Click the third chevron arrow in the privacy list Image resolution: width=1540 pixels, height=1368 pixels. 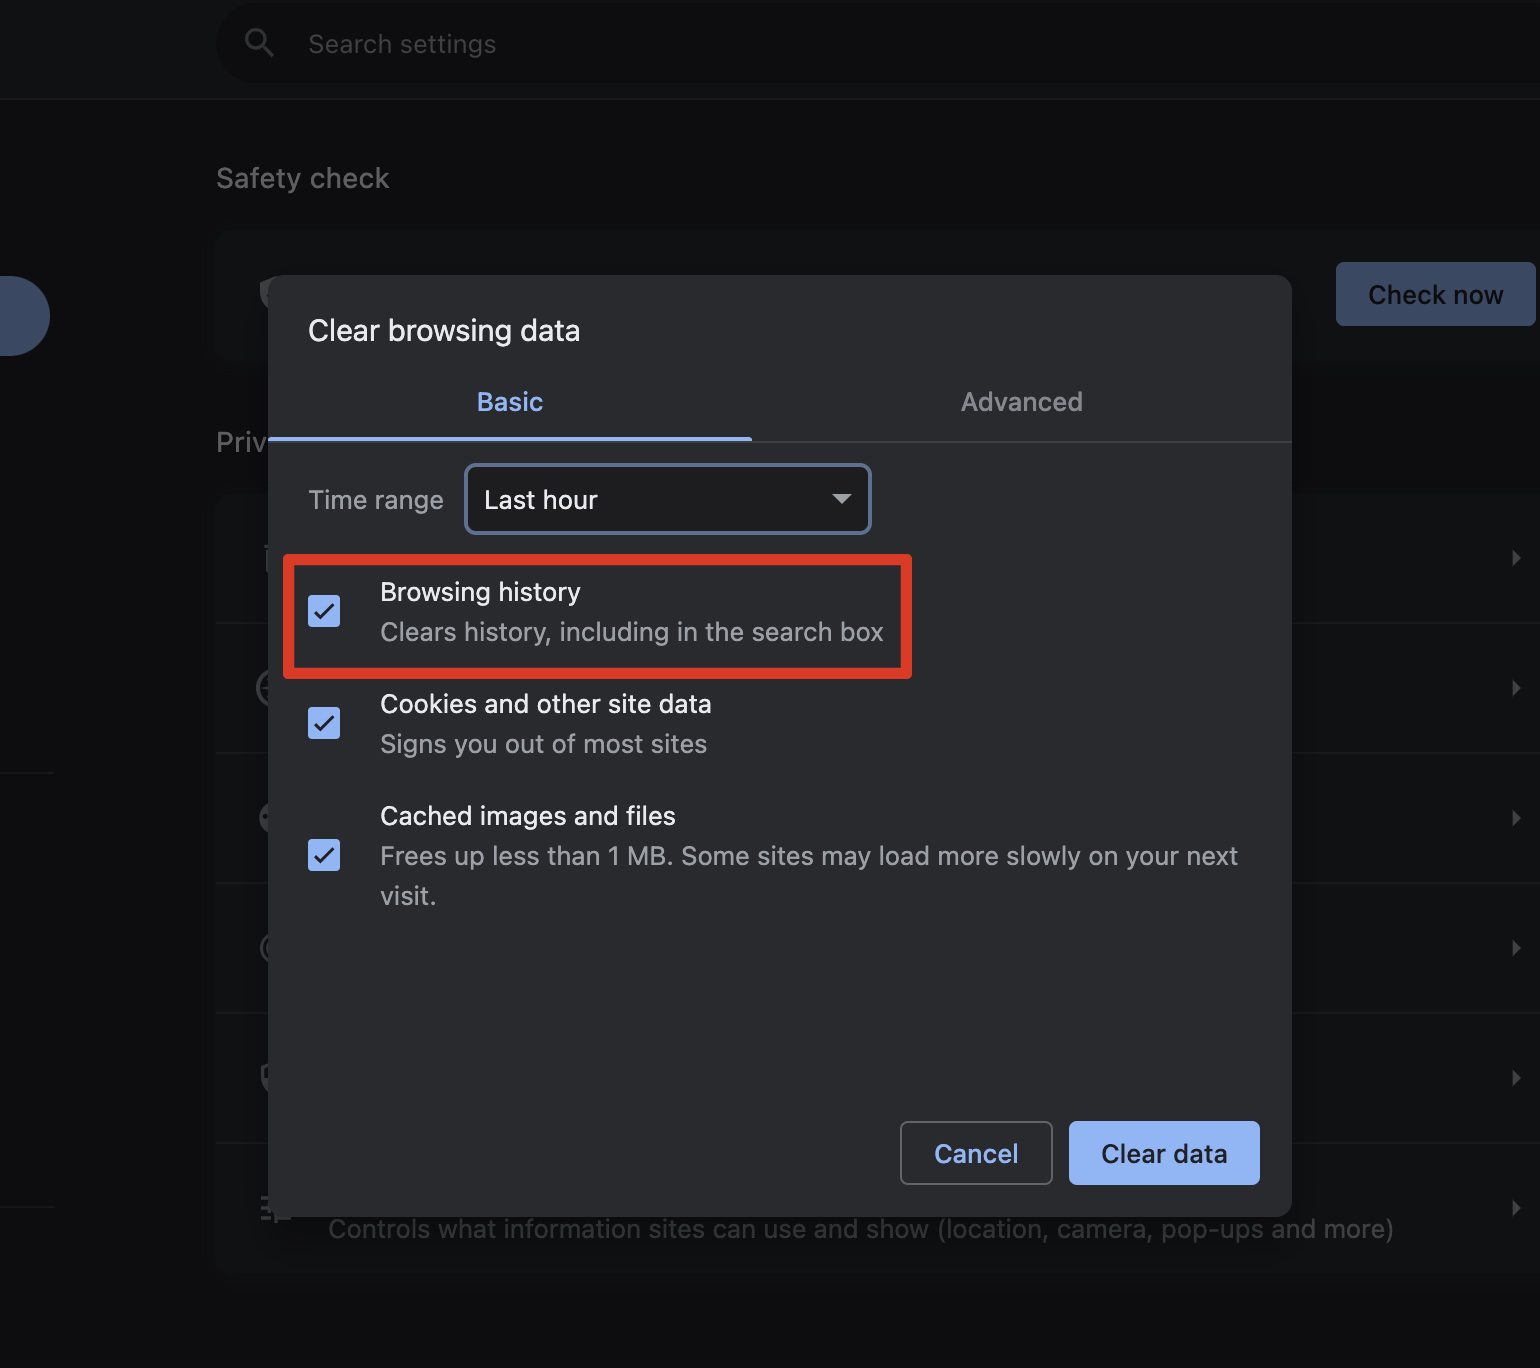point(1516,818)
